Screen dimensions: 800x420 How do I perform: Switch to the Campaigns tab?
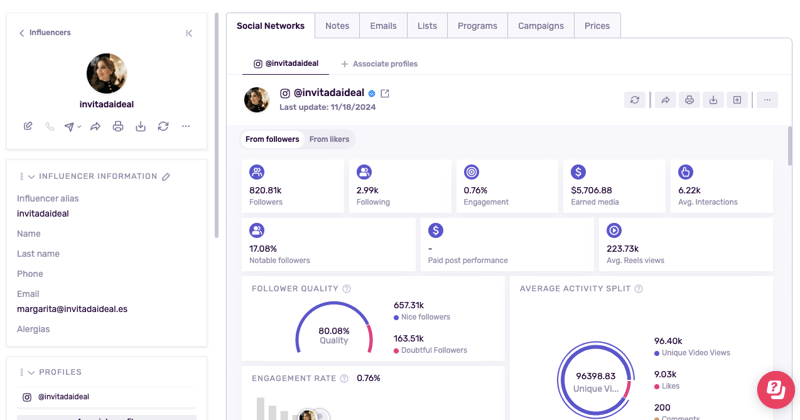540,26
